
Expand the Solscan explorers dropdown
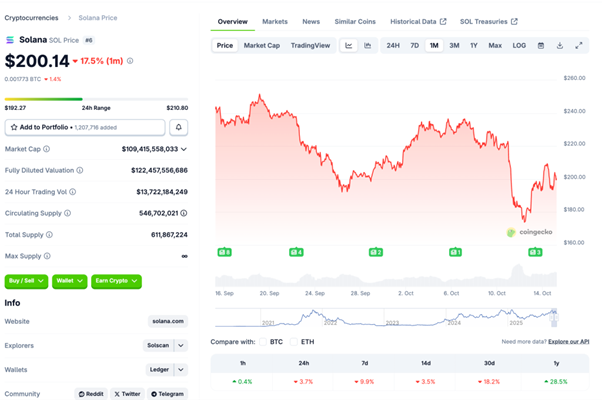click(181, 345)
